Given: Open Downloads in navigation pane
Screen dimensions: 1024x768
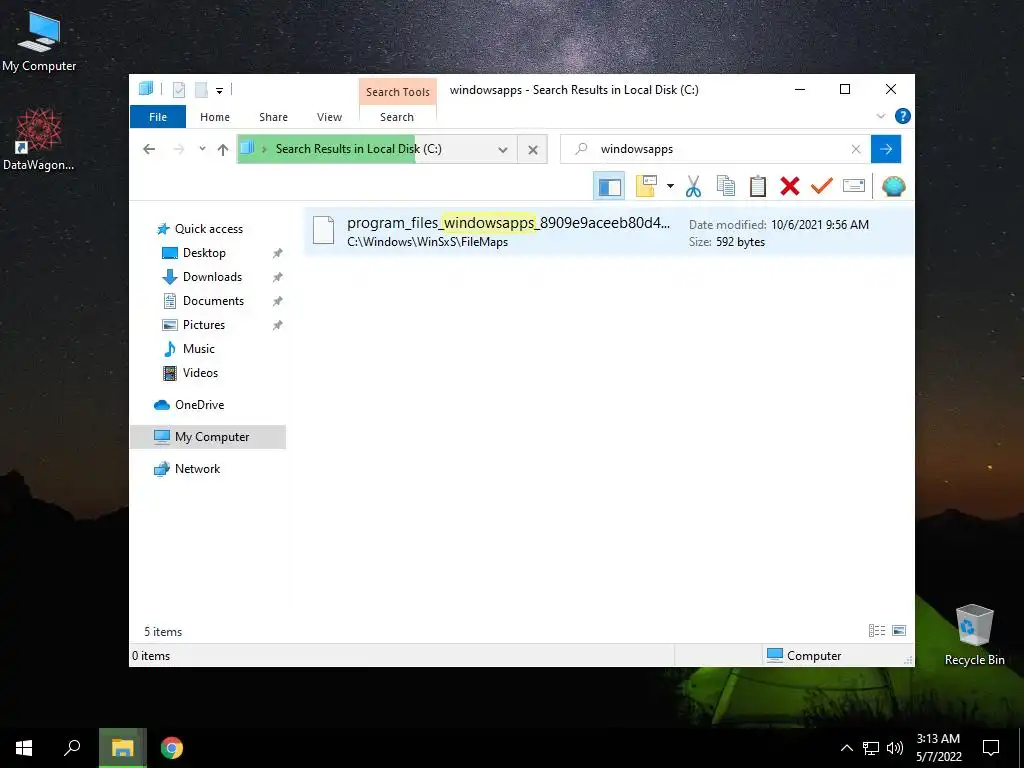Looking at the screenshot, I should 212,277.
